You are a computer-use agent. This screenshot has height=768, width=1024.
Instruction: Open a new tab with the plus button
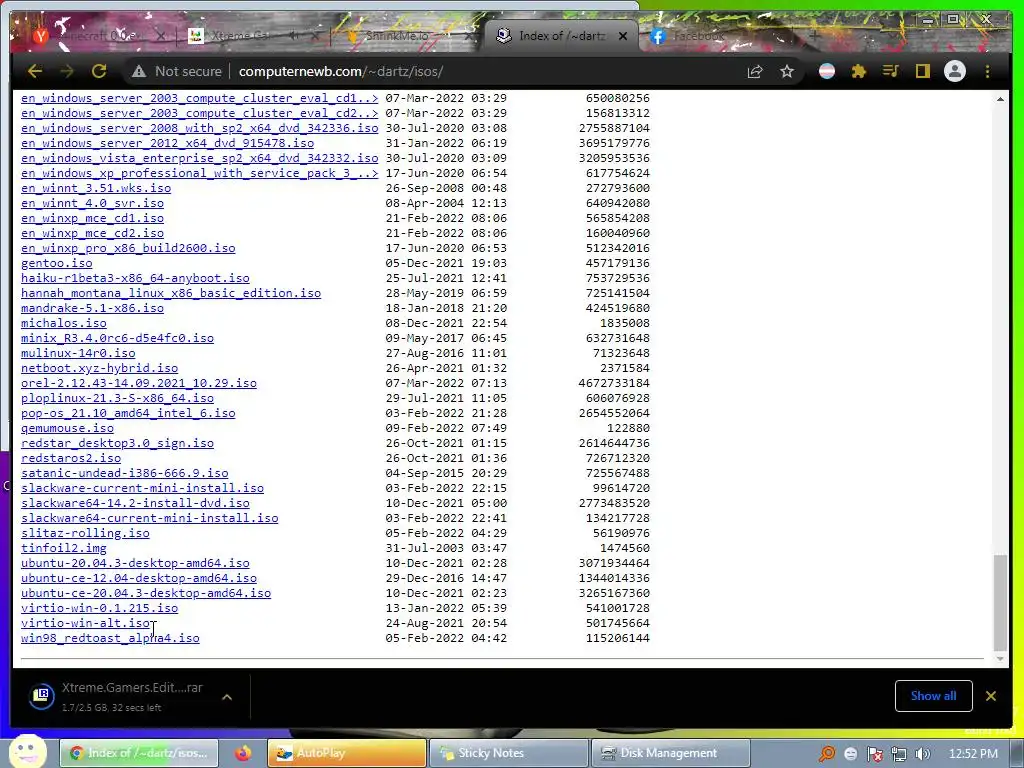[815, 36]
